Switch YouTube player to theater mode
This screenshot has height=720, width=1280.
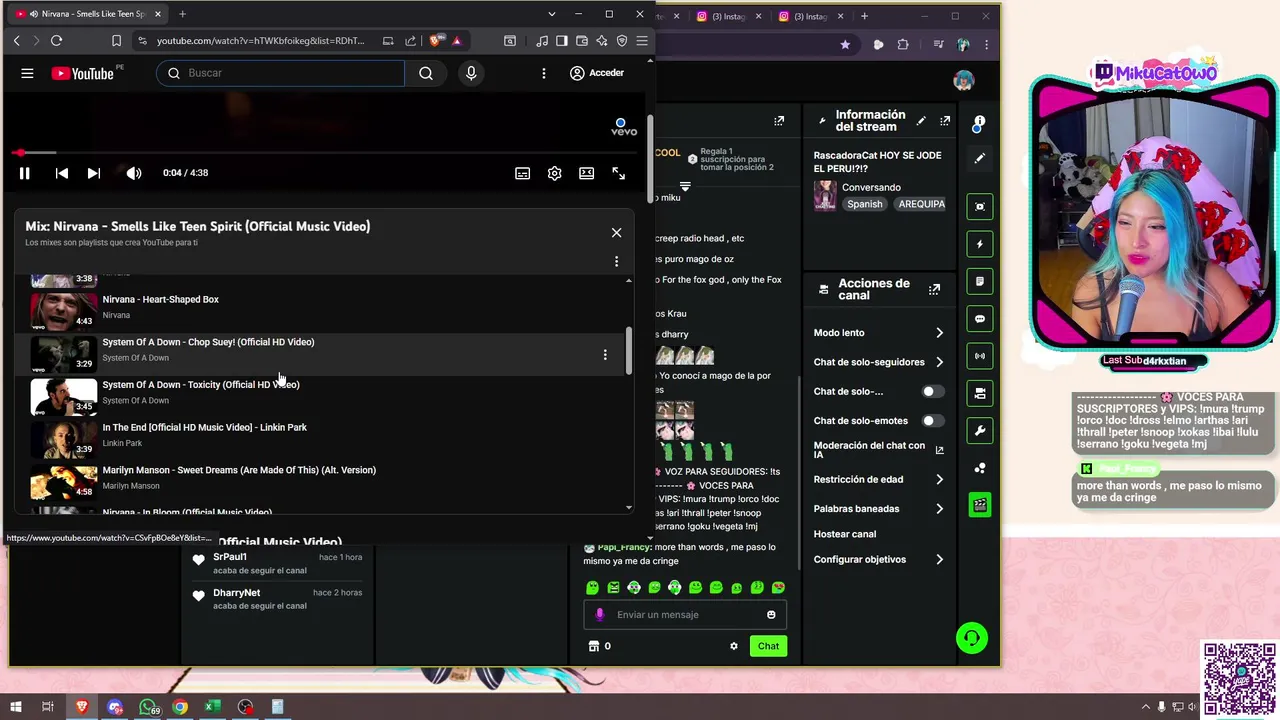tap(586, 173)
